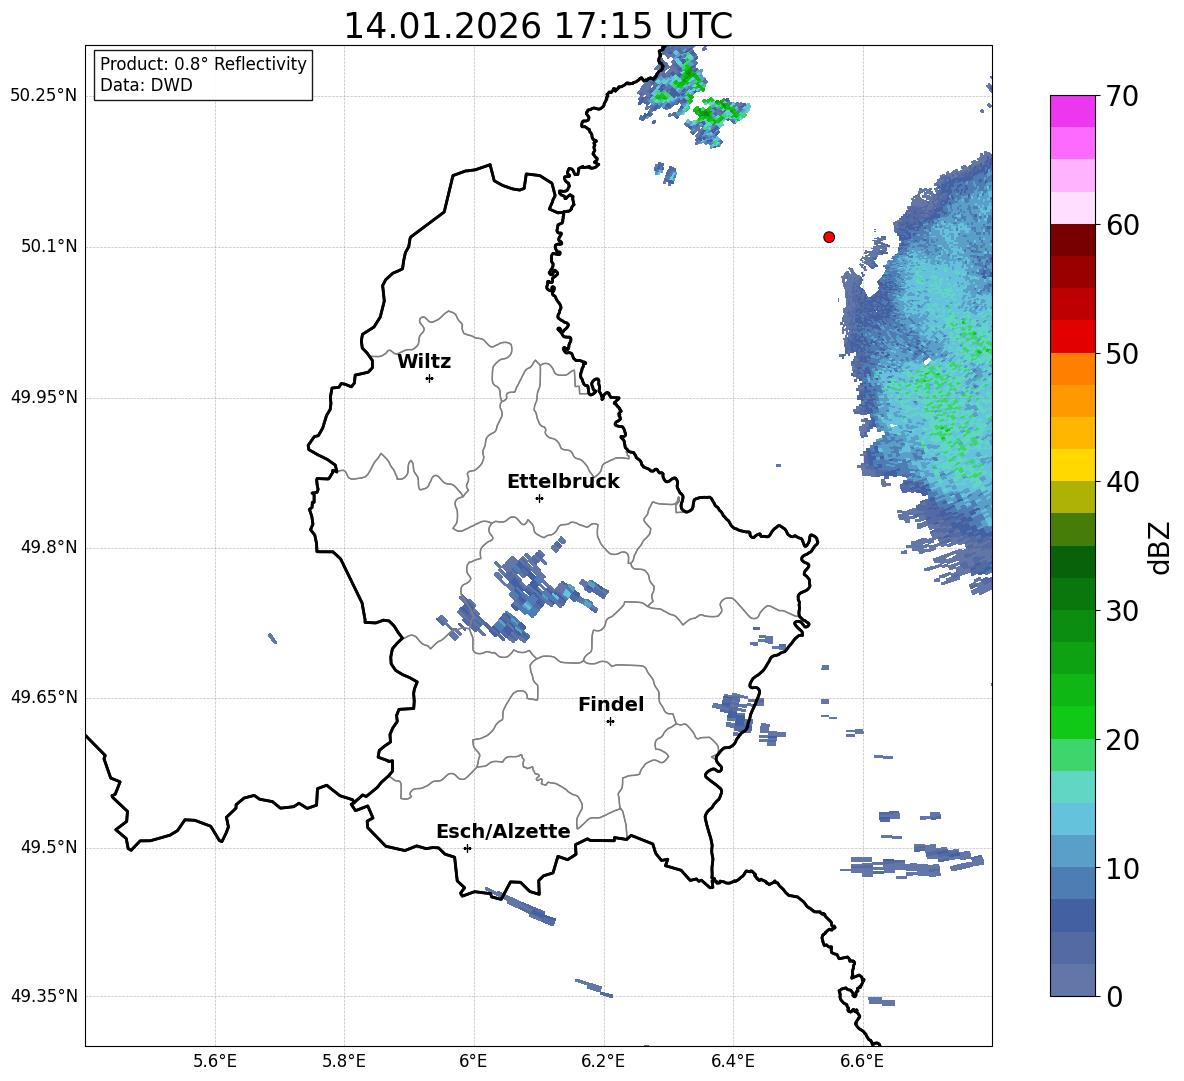The height and width of the screenshot is (1081, 1184).
Task: Click the title 14.01.2026 17:15 UTC
Action: point(538,26)
